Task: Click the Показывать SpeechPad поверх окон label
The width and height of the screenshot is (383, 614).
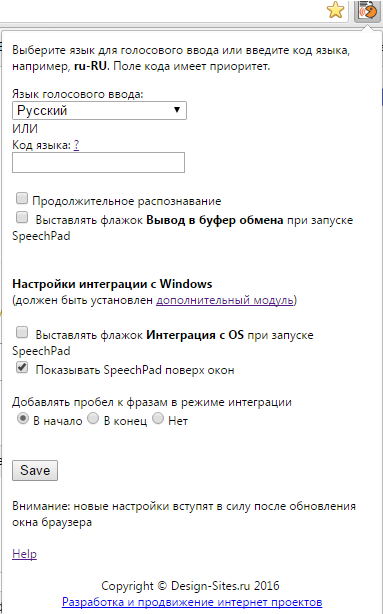Action: point(135,370)
